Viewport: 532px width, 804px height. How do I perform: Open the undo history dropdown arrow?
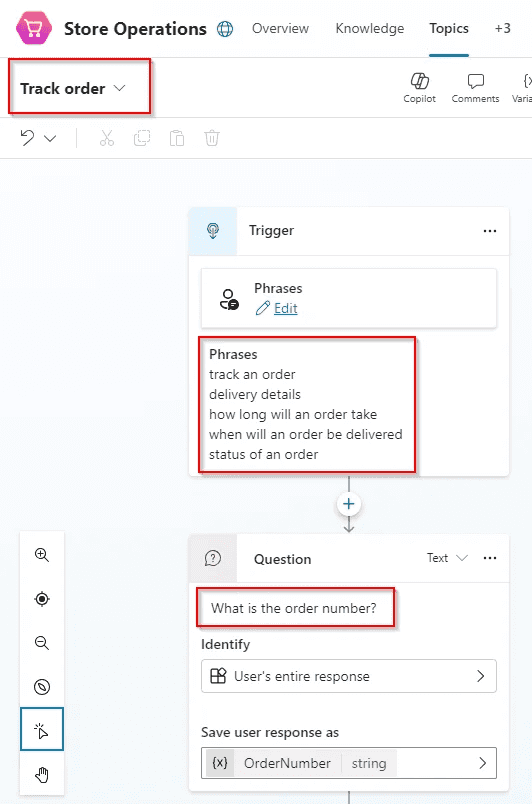click(50, 138)
